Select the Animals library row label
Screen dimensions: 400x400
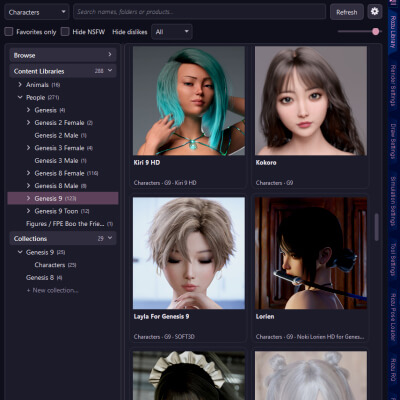point(37,85)
